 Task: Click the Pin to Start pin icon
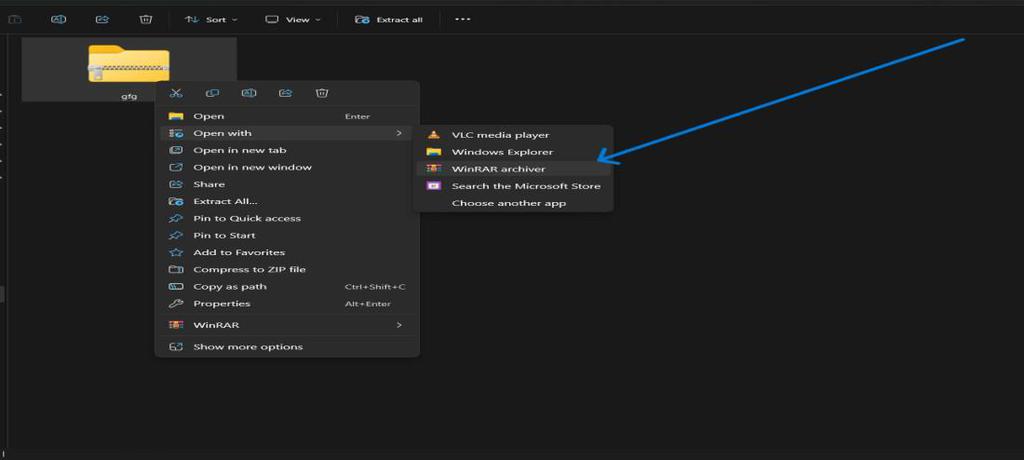pos(176,235)
